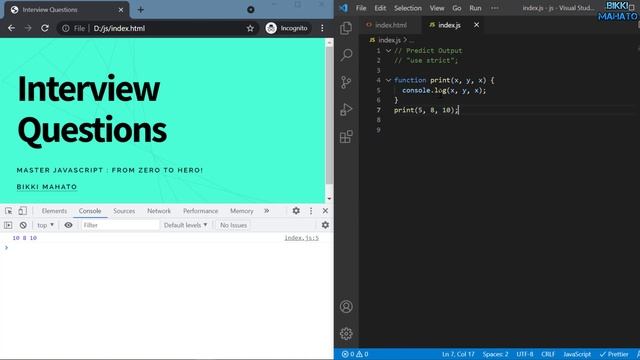Click Ln 7, Col 17 in status bar

[458, 354]
